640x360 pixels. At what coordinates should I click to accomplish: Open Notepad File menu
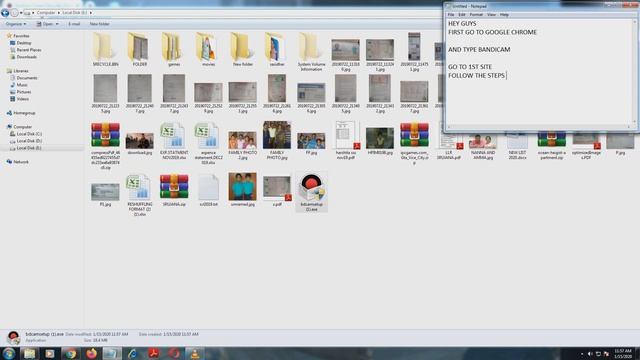point(451,15)
